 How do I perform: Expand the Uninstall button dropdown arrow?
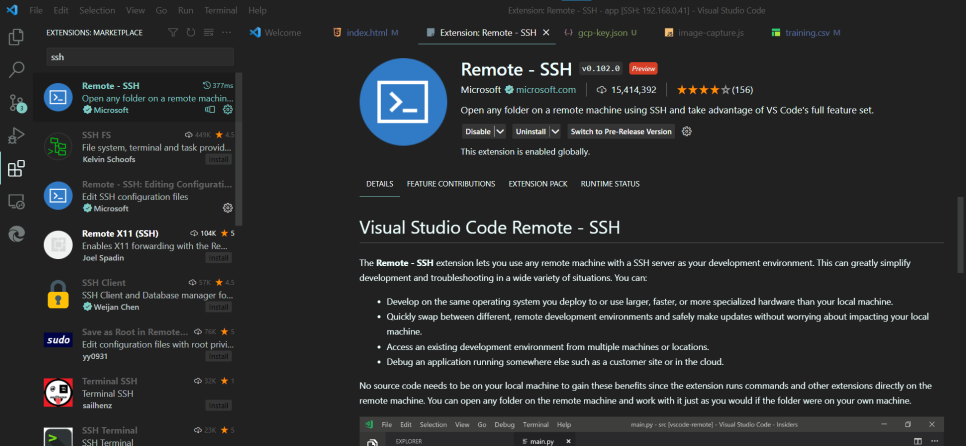(555, 131)
